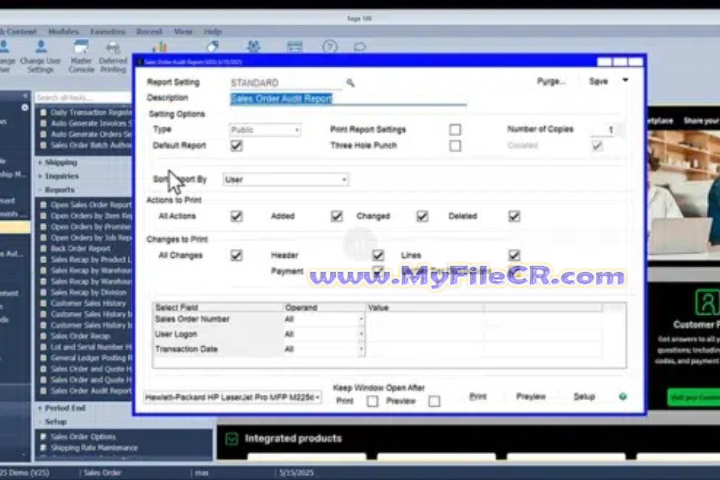Open Customer Sales History task
The height and width of the screenshot is (480, 720).
pos(88,303)
